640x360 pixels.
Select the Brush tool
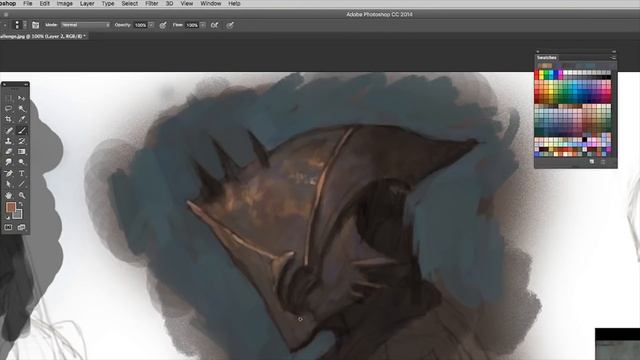point(22,130)
